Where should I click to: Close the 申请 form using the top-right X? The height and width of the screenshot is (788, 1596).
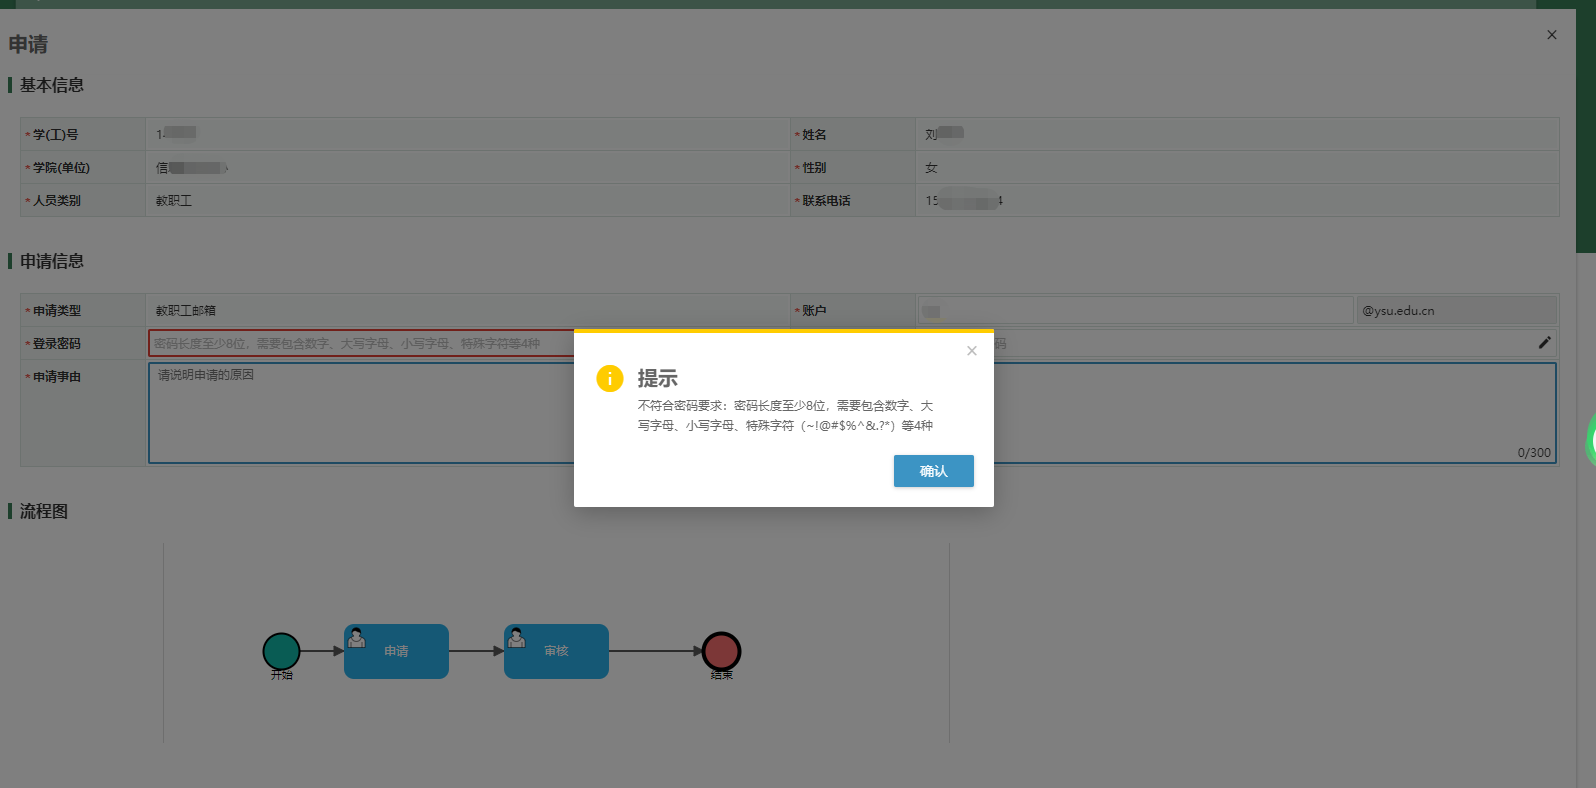pos(1551,35)
